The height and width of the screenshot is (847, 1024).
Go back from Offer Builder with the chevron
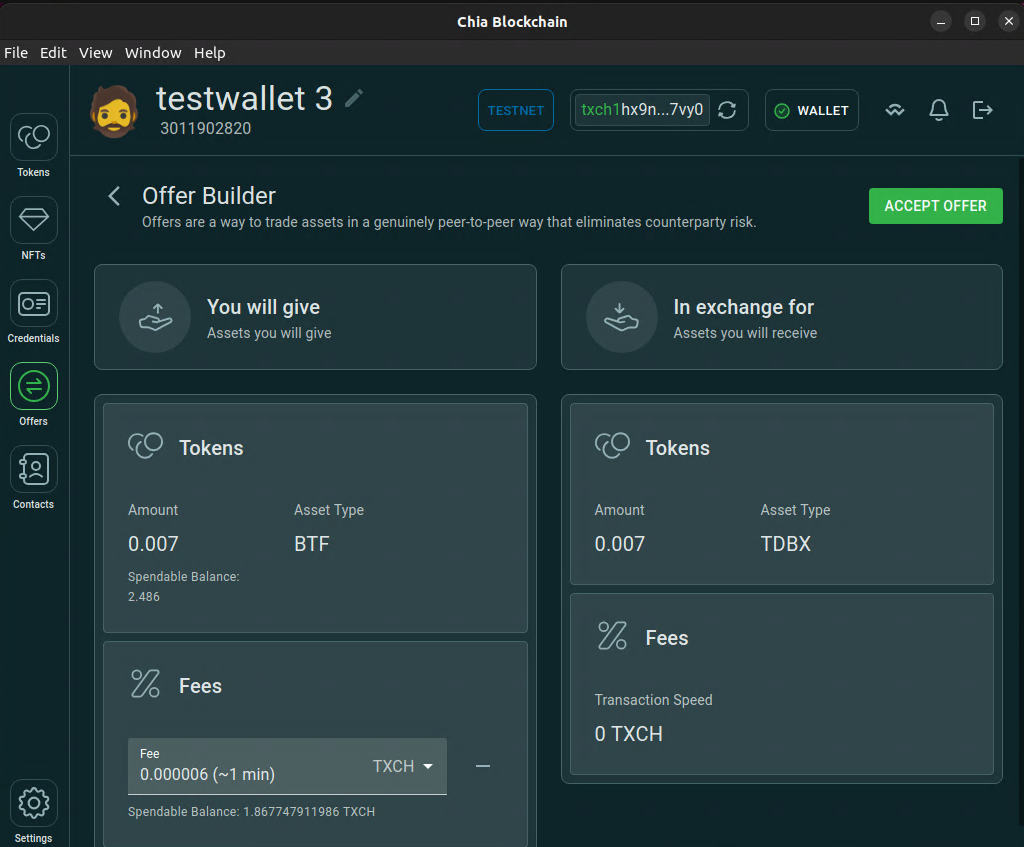(x=113, y=196)
